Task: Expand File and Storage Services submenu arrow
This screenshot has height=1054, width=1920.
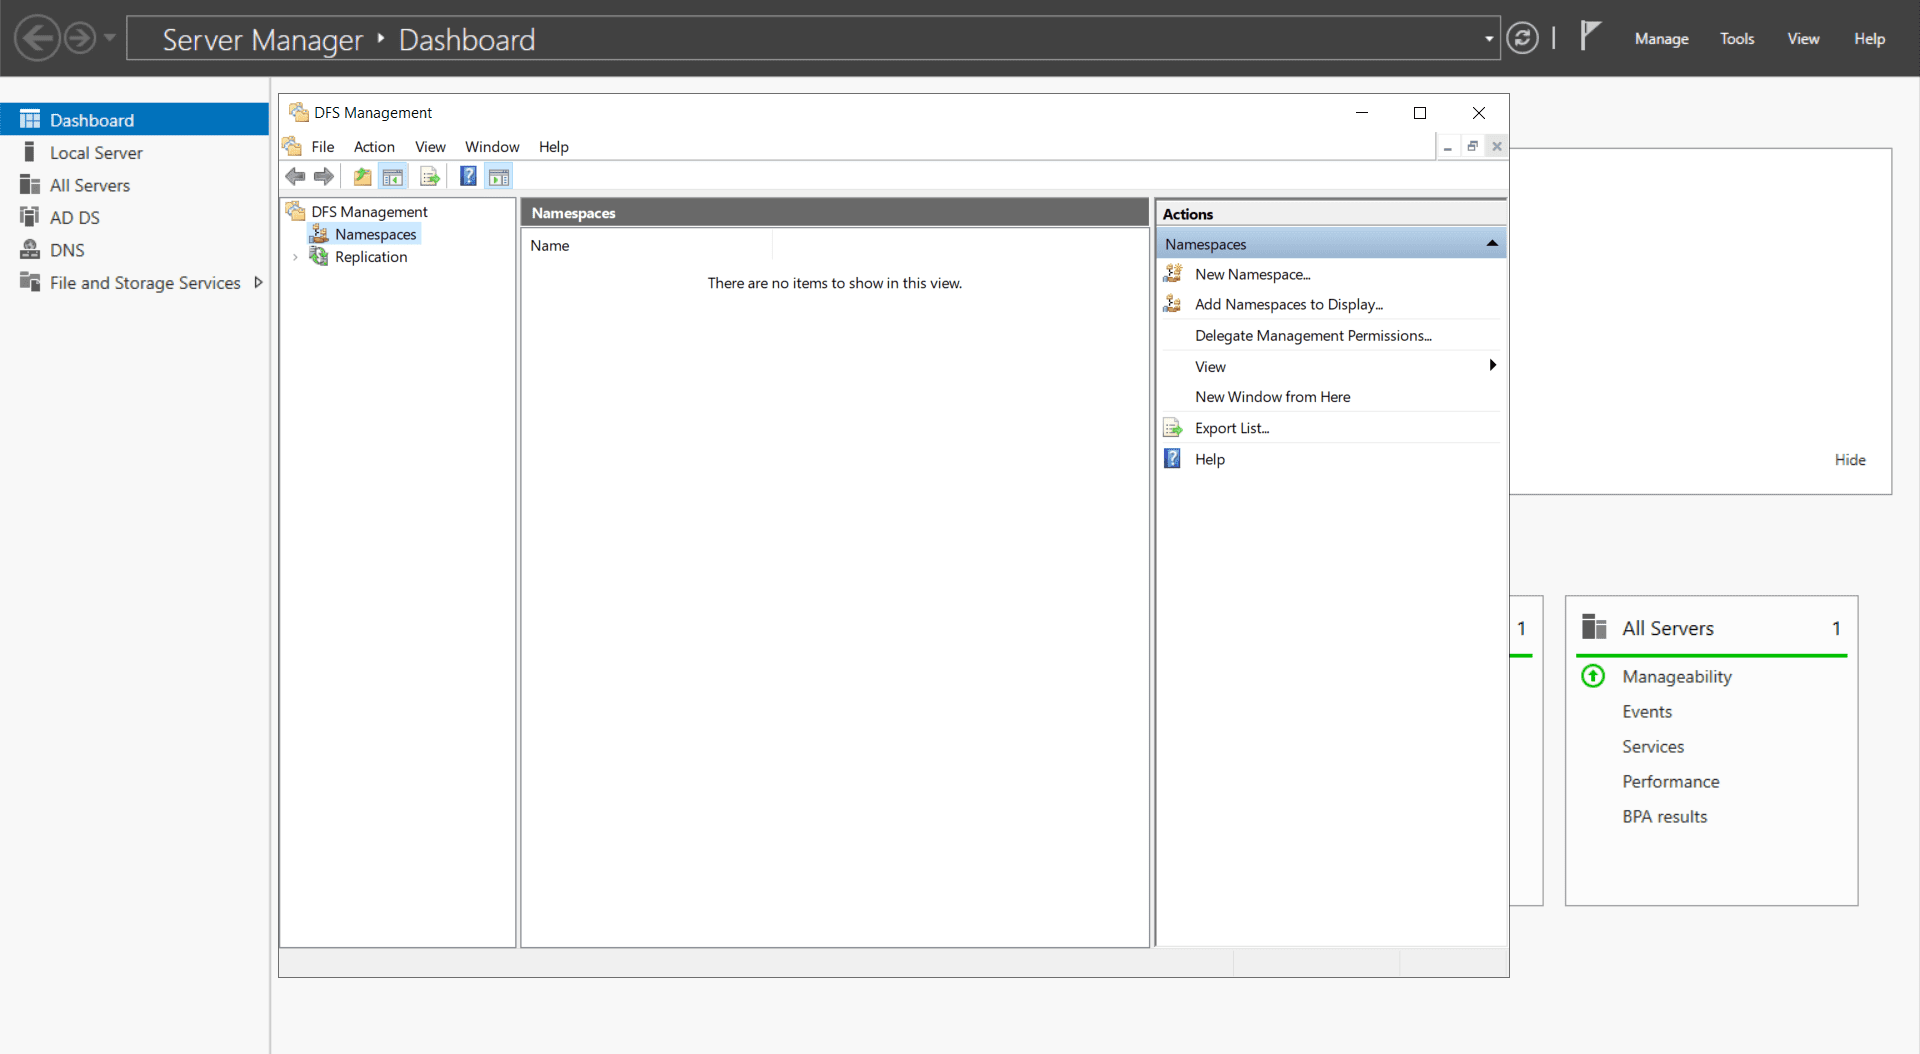Action: 258,283
